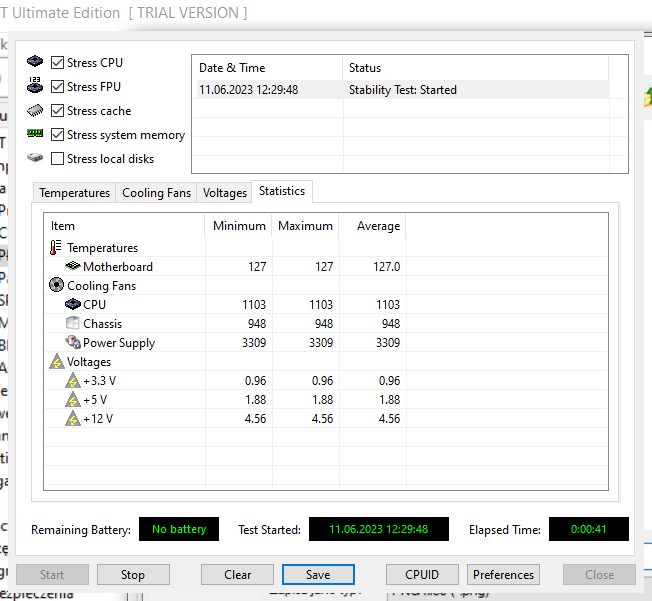Click the No battery indicator
Image resolution: width=652 pixels, height=601 pixels.
[179, 529]
